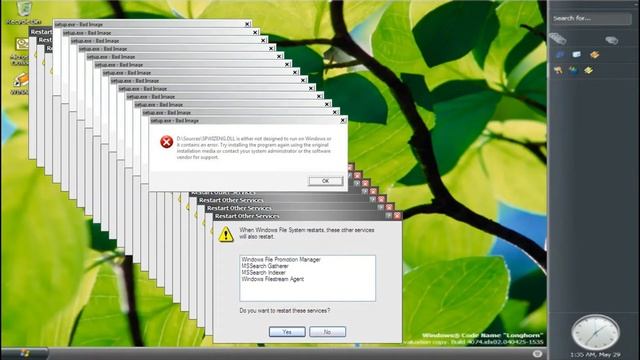Launch the blue-green sidebar quick-launch icon
Screen dimensions: 640x360
click(x=573, y=70)
